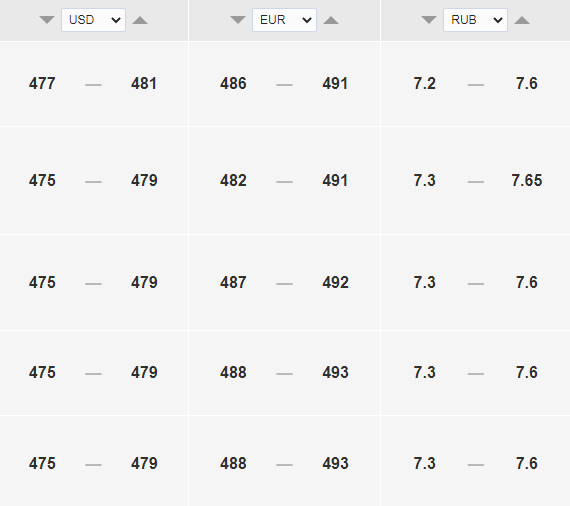Viewport: 570px width, 506px height.
Task: Sort EUR column descending with down arrow
Action: coord(238,20)
